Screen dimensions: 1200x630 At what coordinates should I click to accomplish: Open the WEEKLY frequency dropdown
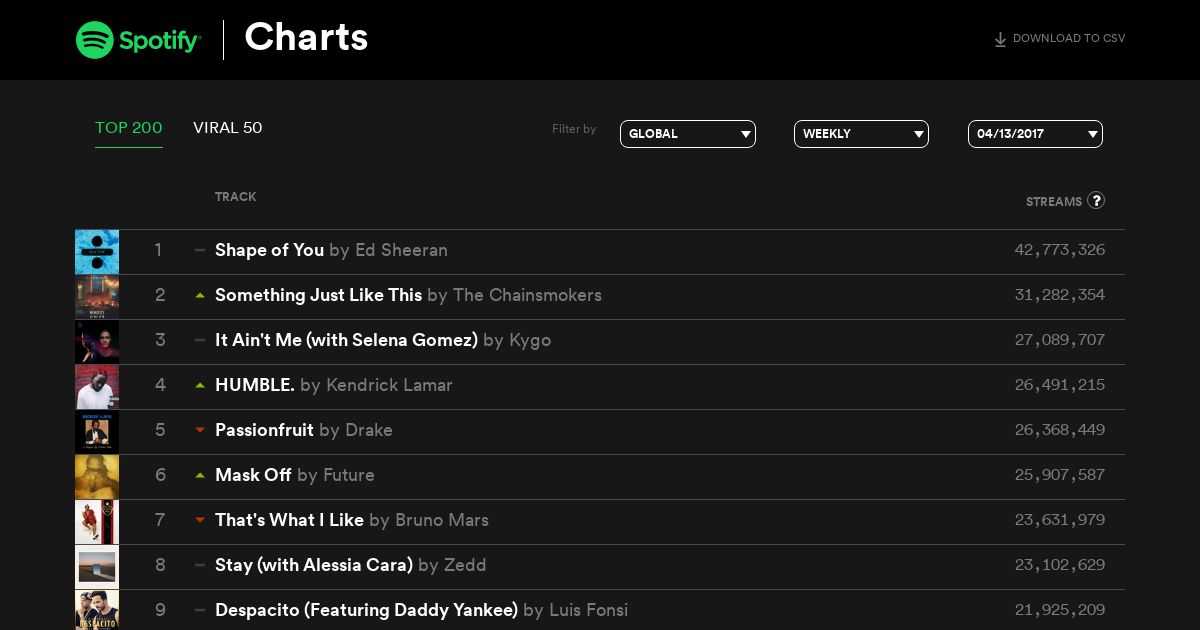[x=861, y=134]
